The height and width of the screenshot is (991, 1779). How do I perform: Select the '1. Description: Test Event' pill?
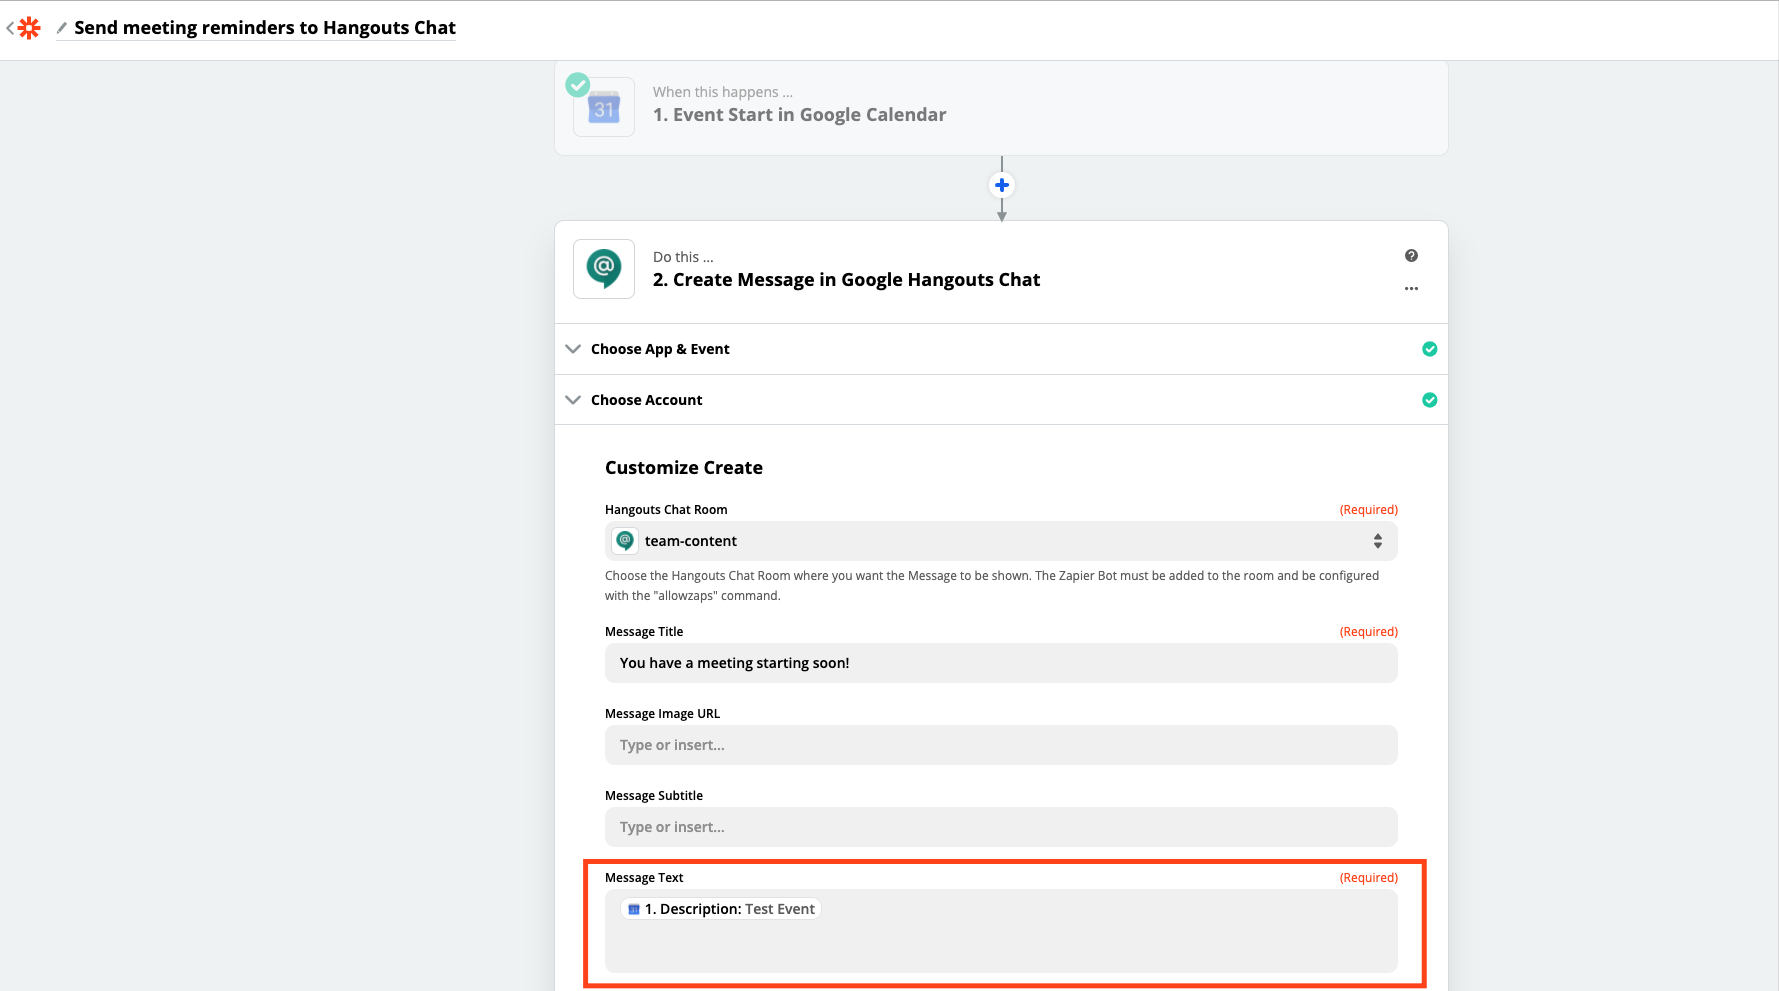pos(721,909)
